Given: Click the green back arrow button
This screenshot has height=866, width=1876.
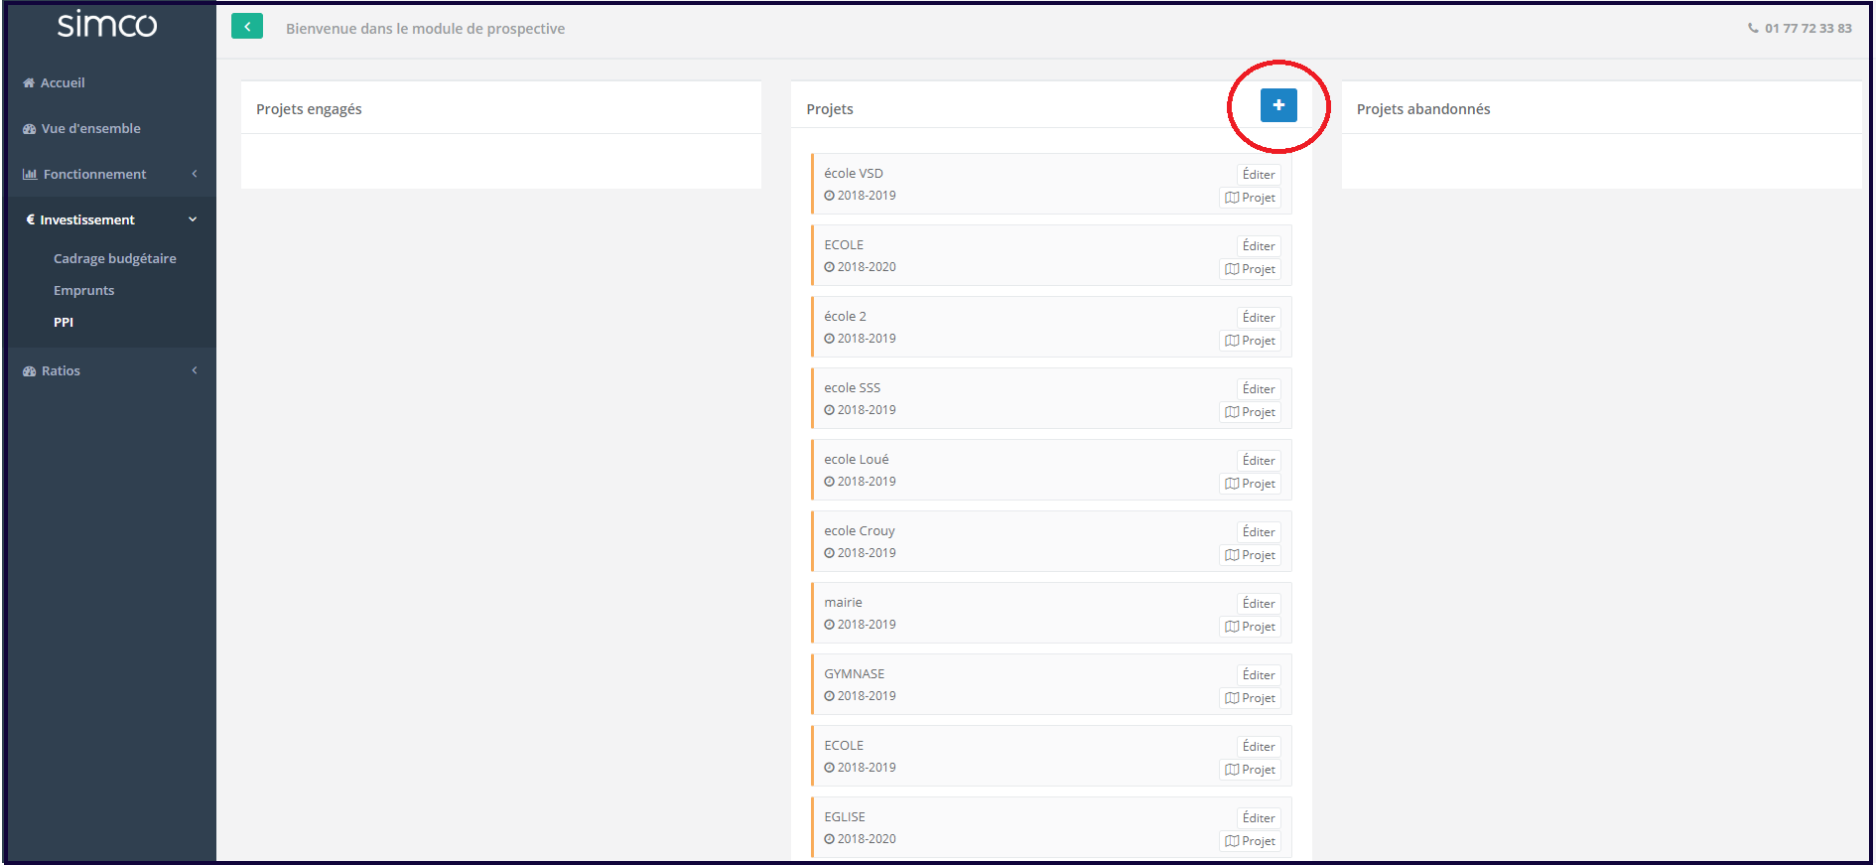Looking at the screenshot, I should click(x=247, y=27).
